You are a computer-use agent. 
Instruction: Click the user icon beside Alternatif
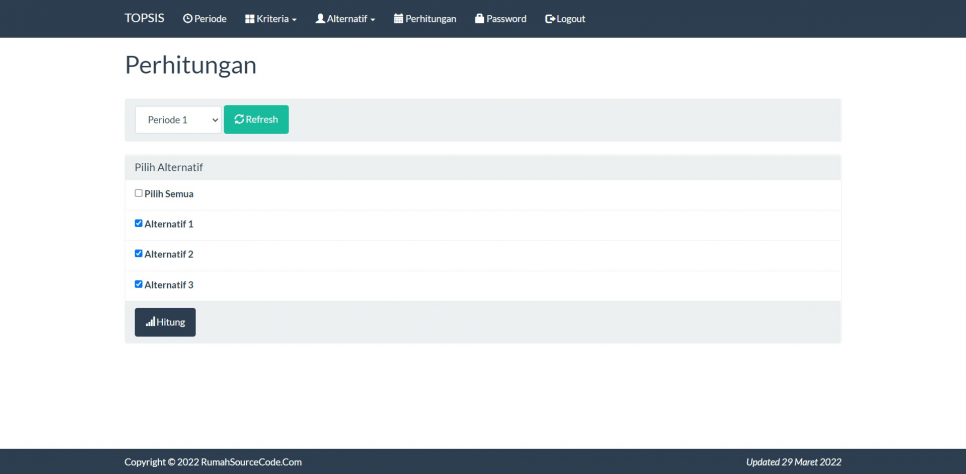[320, 19]
